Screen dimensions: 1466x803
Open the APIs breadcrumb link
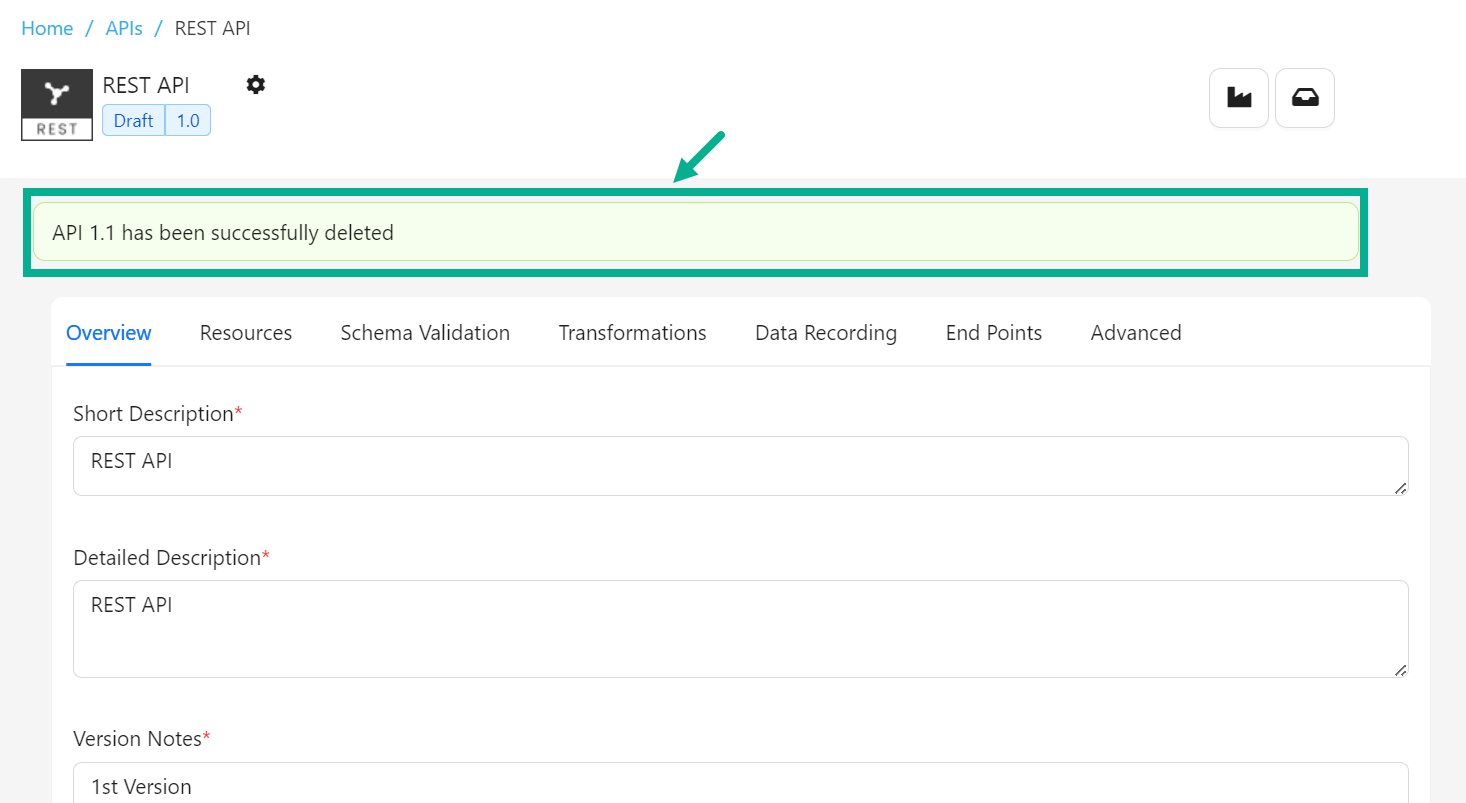(124, 28)
